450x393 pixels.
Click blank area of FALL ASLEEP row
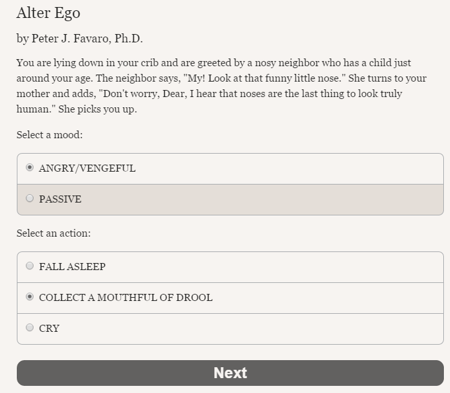click(273, 267)
